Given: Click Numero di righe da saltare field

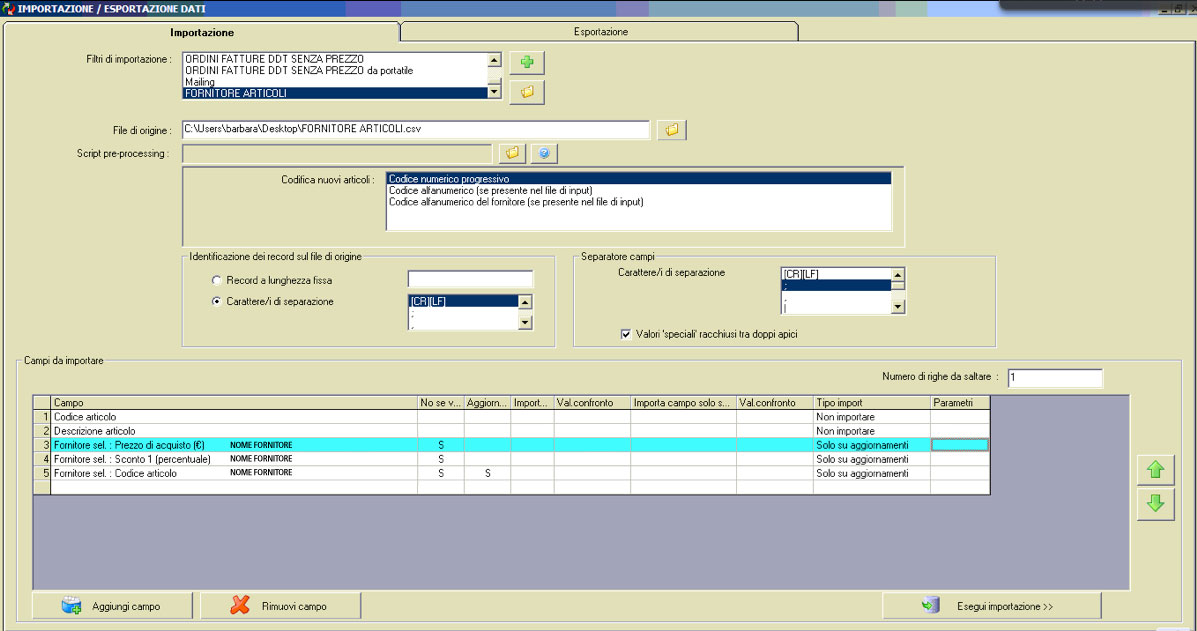Looking at the screenshot, I should 1055,377.
